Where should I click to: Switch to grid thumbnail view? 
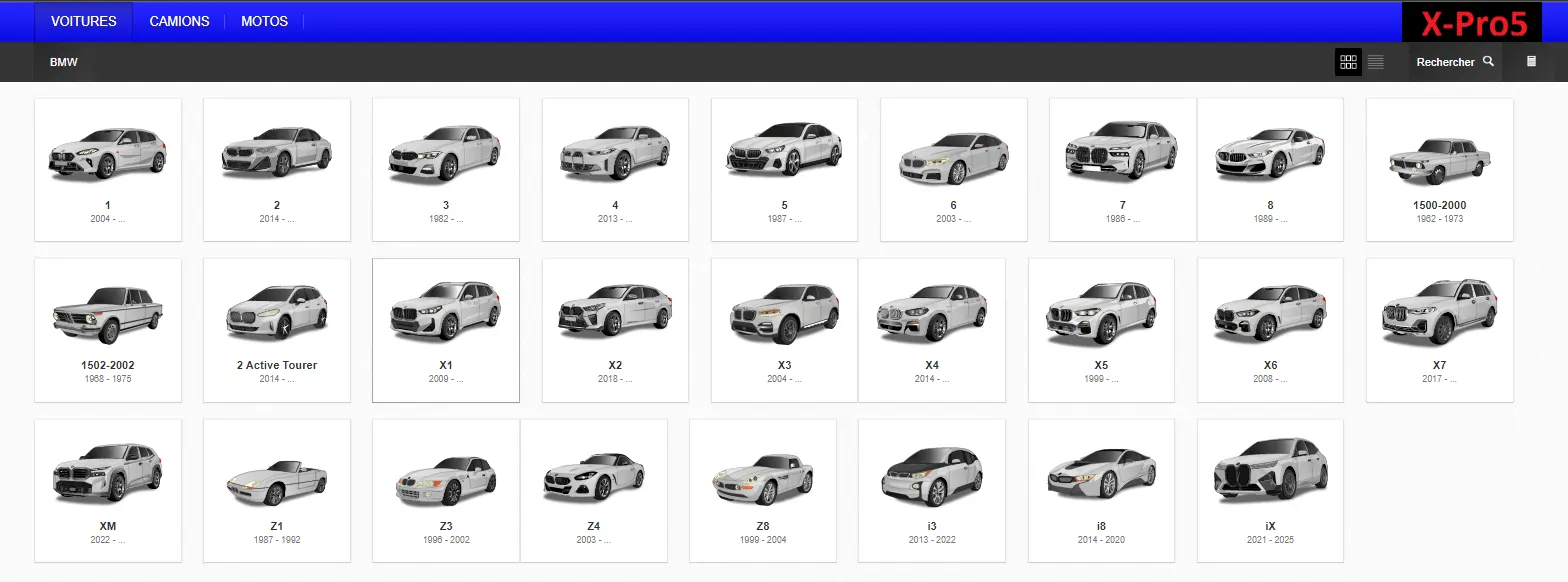tap(1348, 62)
